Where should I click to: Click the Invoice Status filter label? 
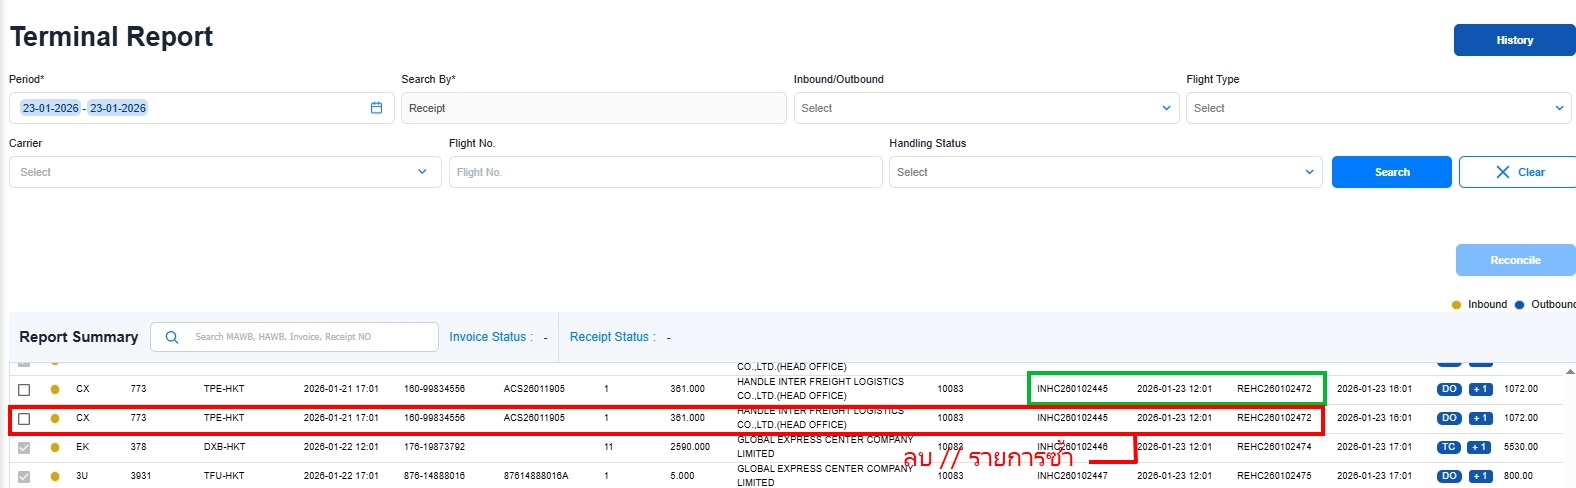(x=490, y=337)
